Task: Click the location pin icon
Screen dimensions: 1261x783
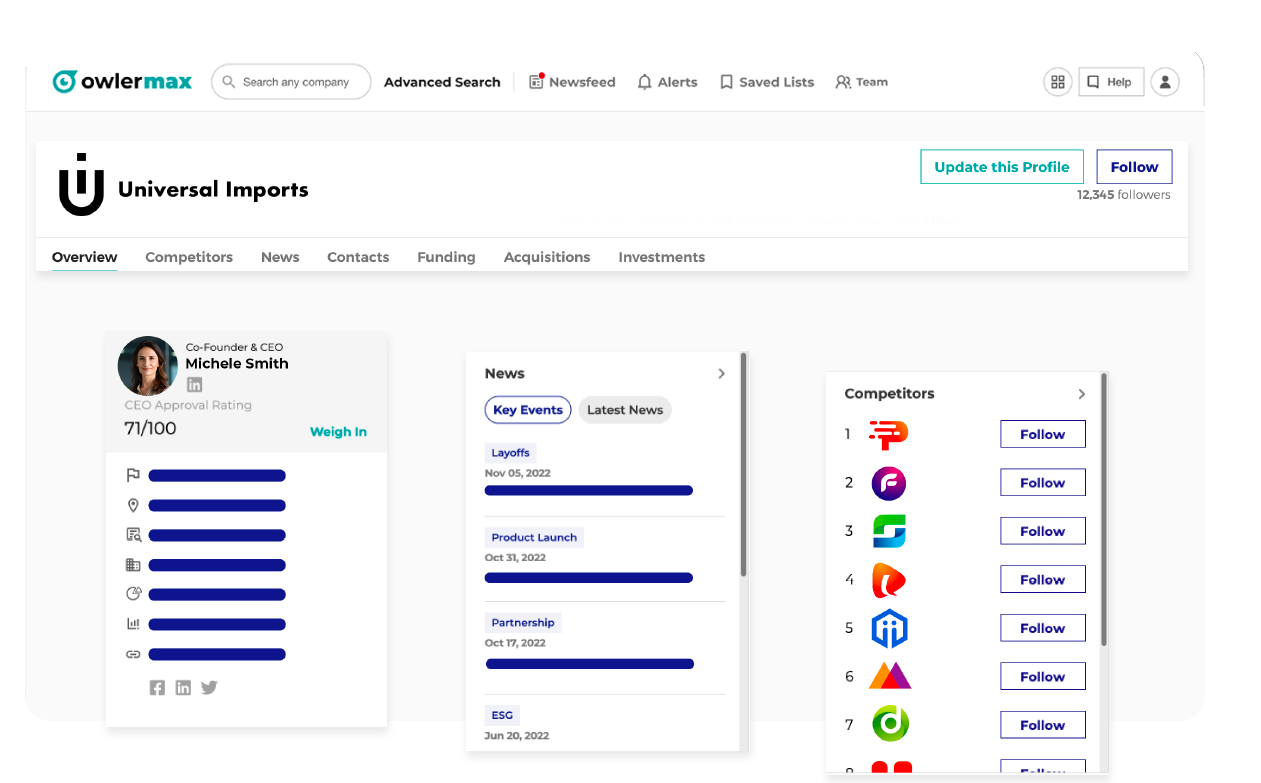Action: pyautogui.click(x=132, y=505)
